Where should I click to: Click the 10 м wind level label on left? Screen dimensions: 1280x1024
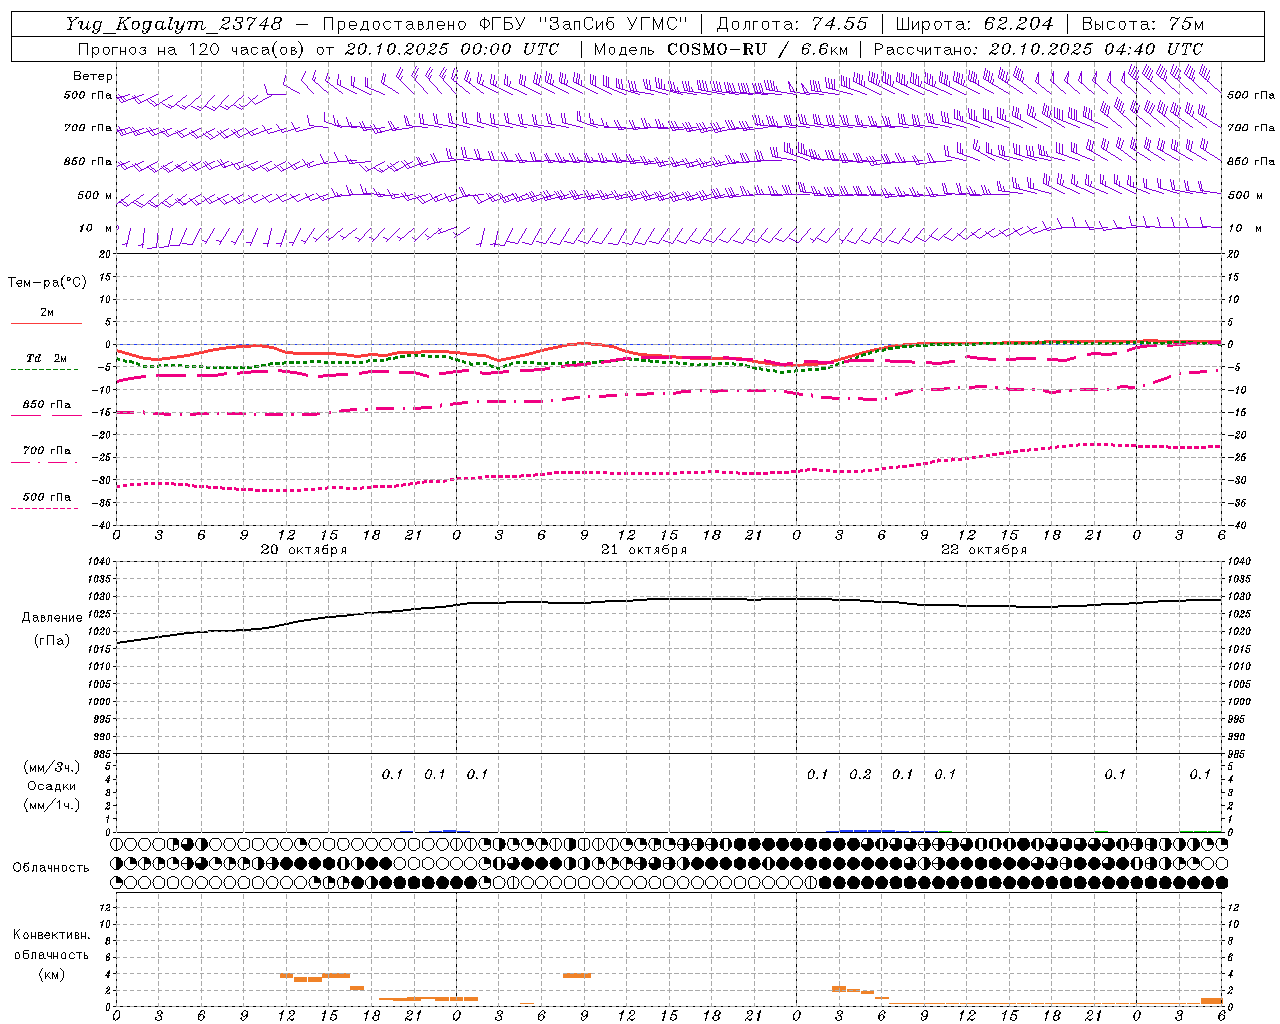click(x=96, y=229)
